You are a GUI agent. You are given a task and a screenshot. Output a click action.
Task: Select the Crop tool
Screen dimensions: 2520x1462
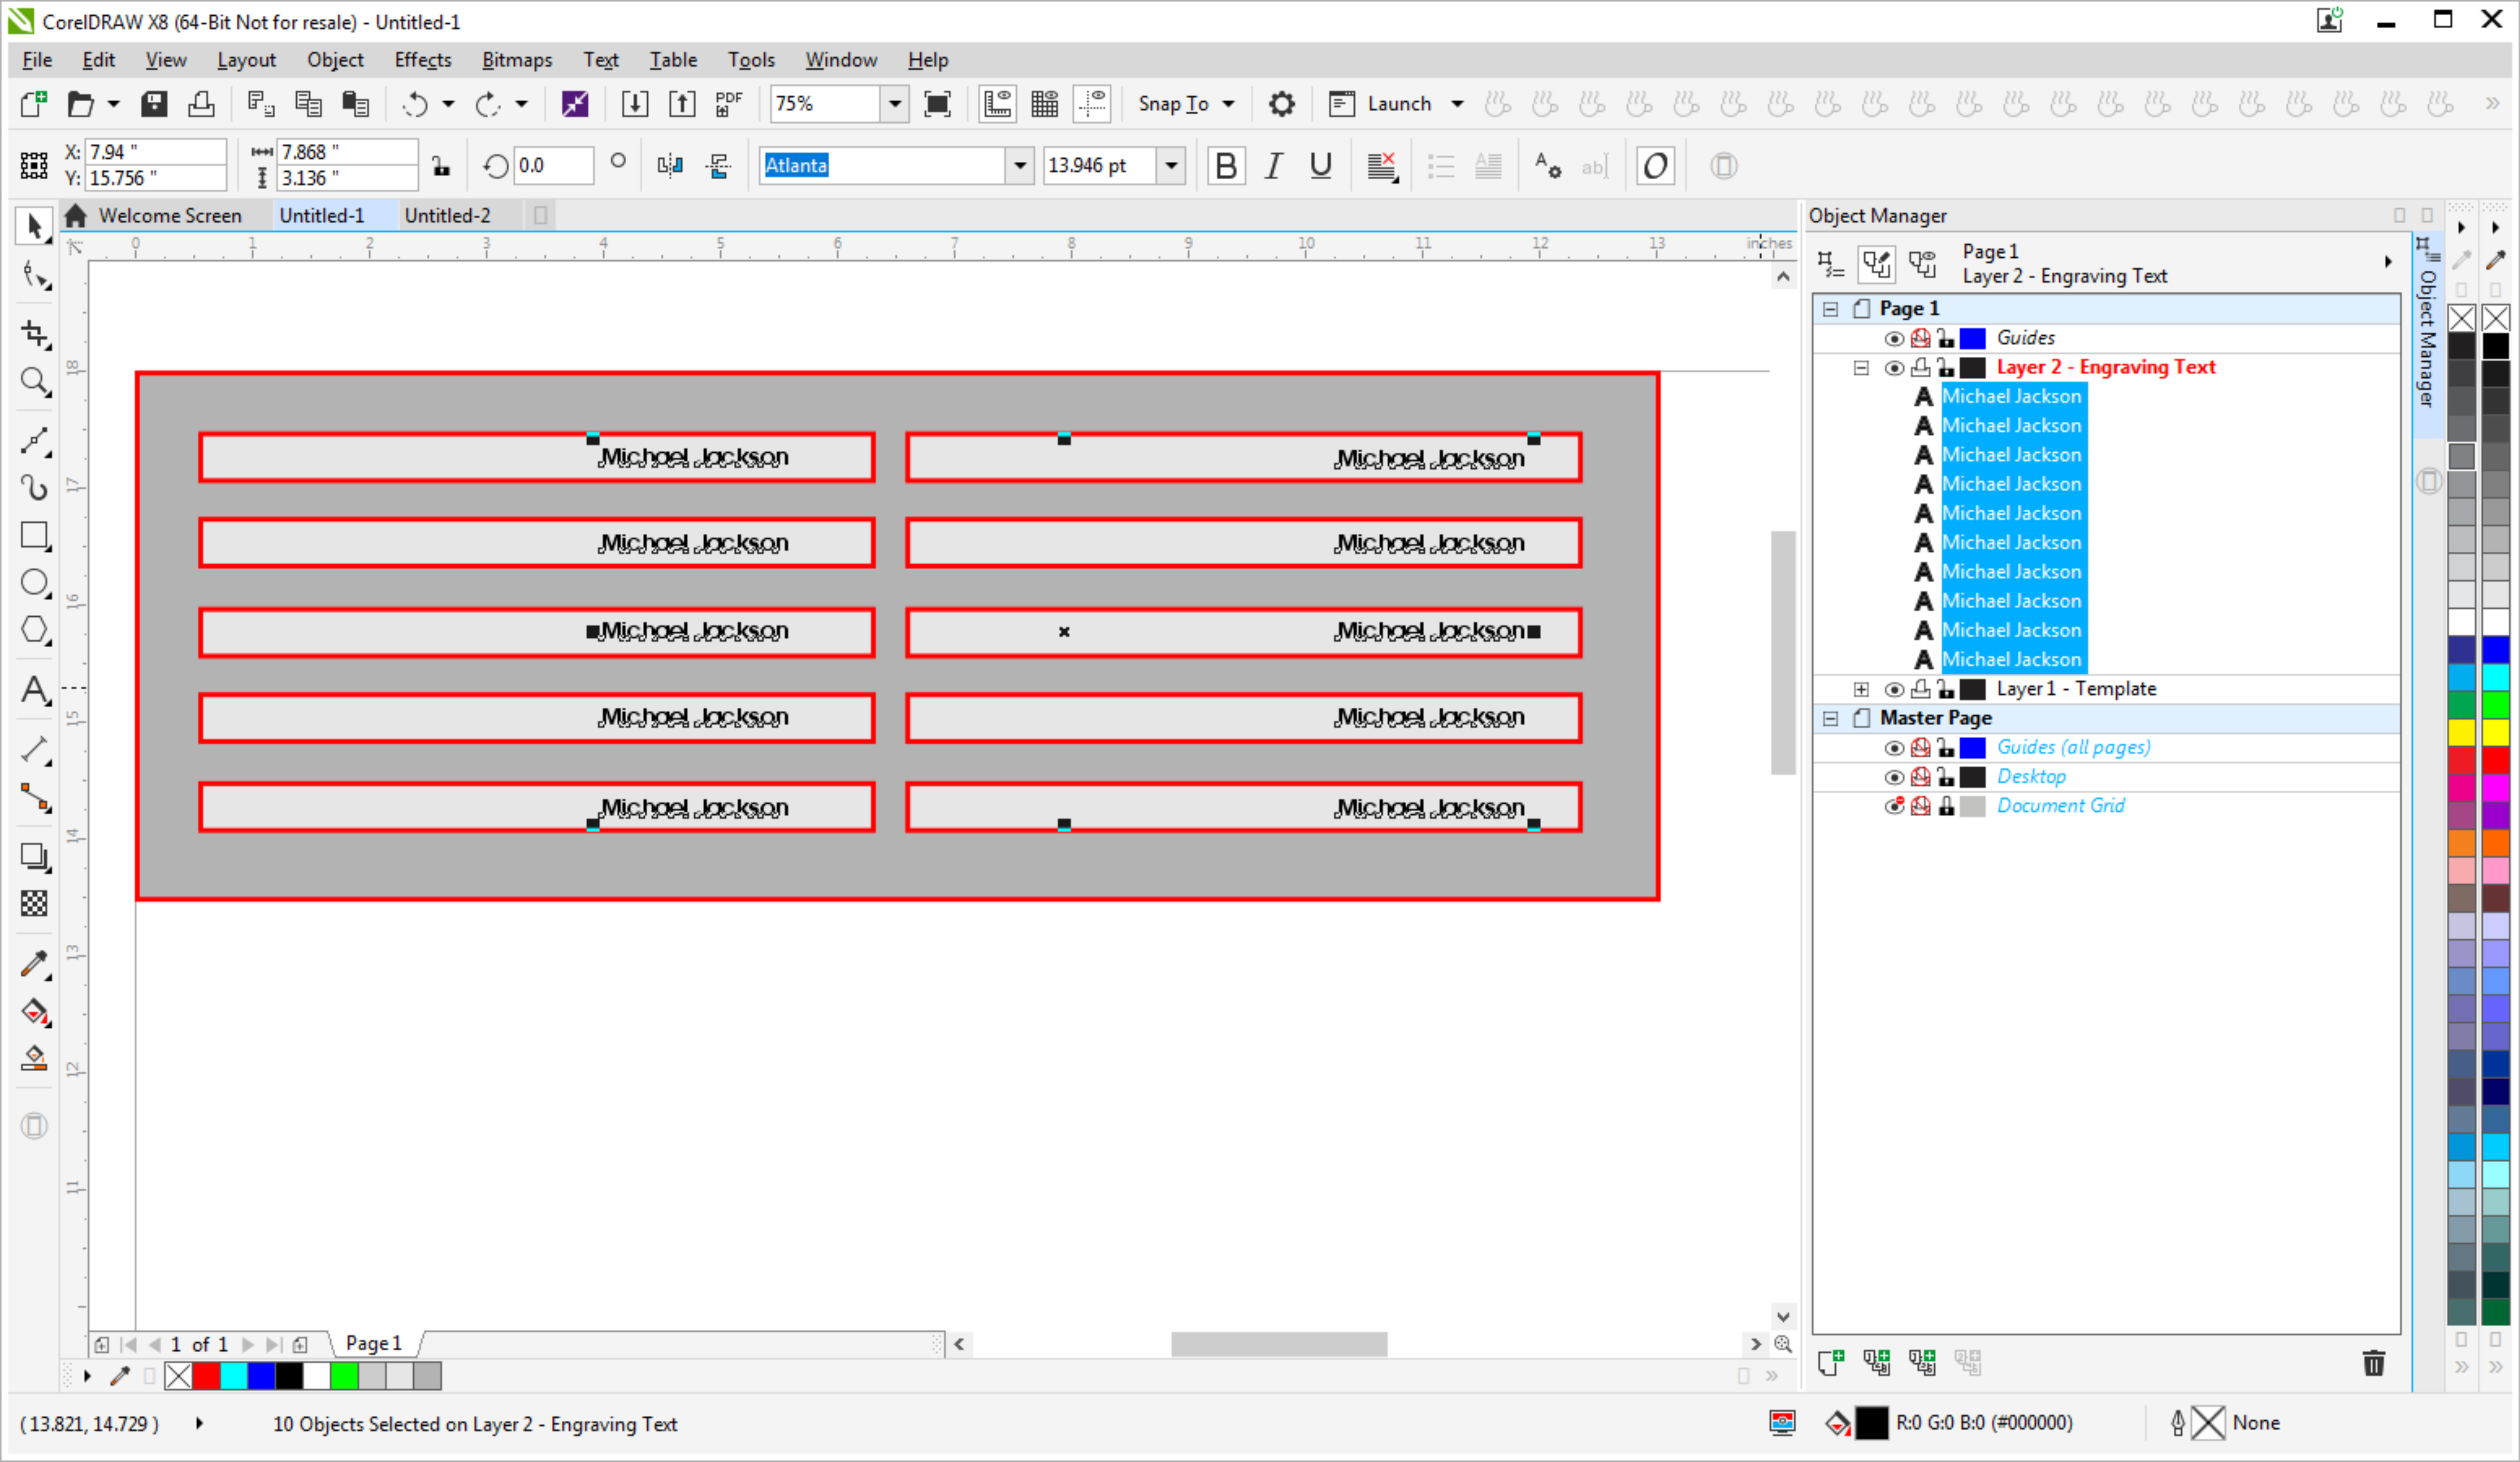click(x=35, y=334)
